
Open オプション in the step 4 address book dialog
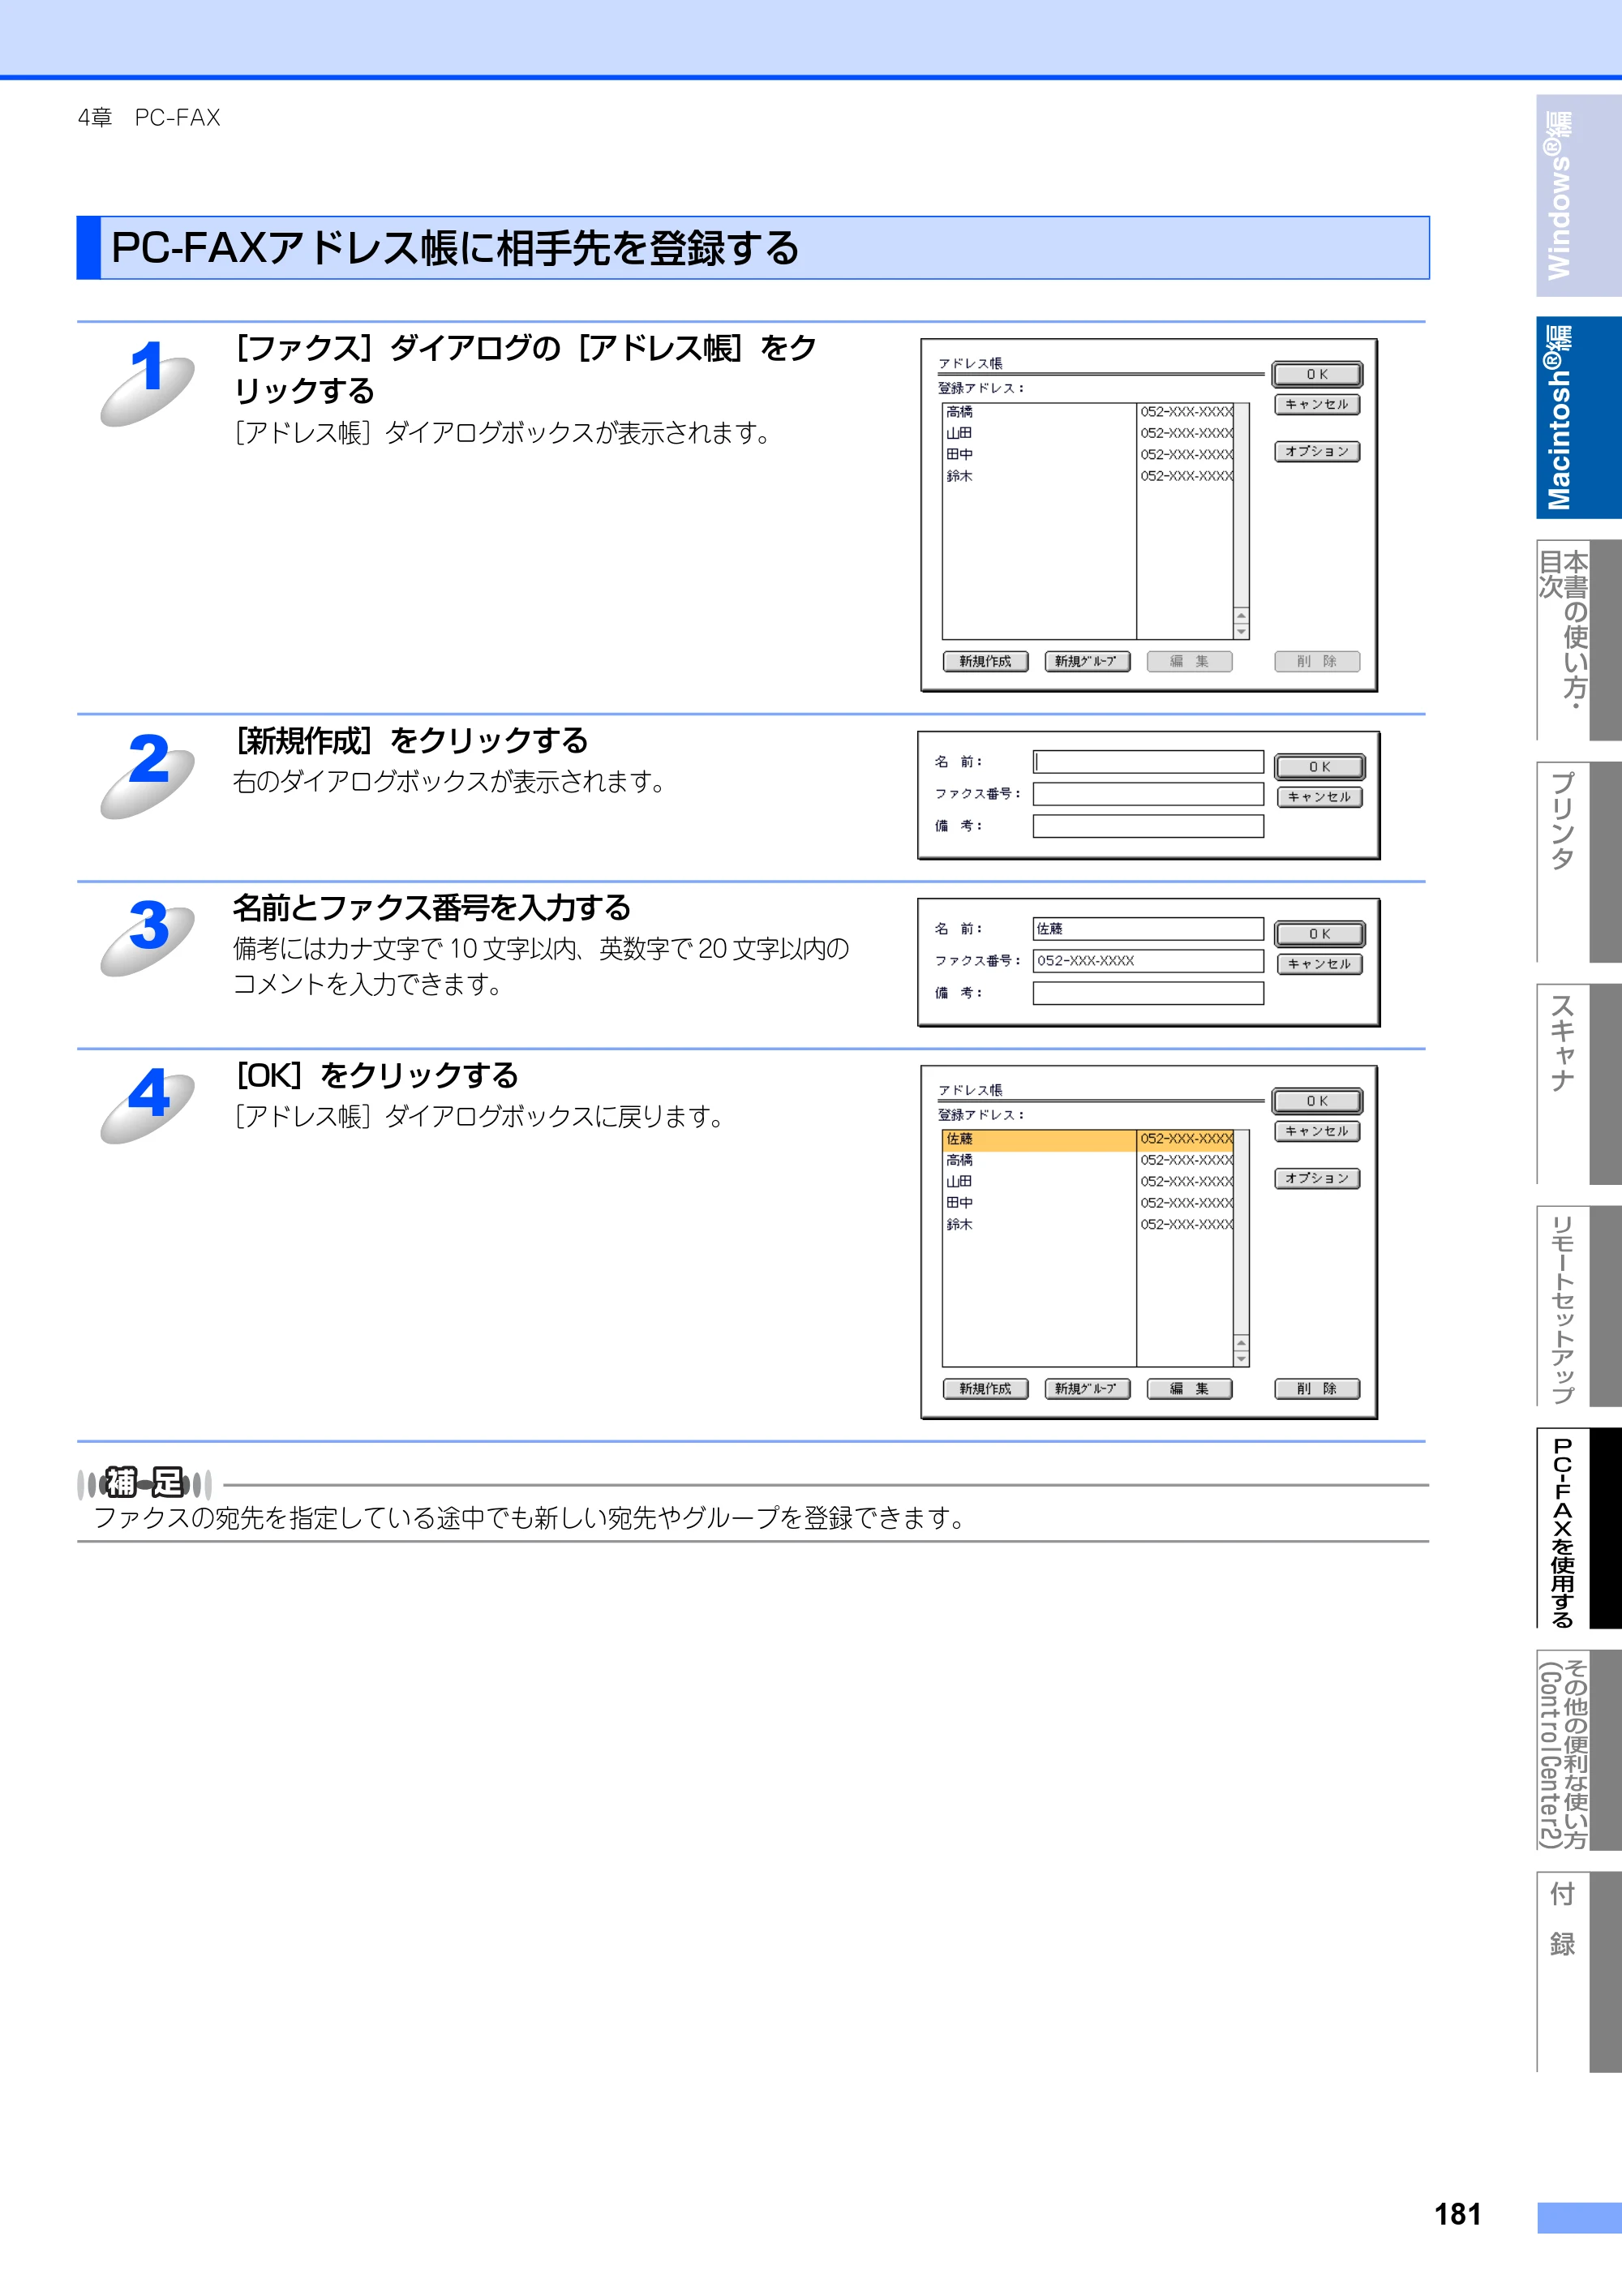pos(1317,1178)
